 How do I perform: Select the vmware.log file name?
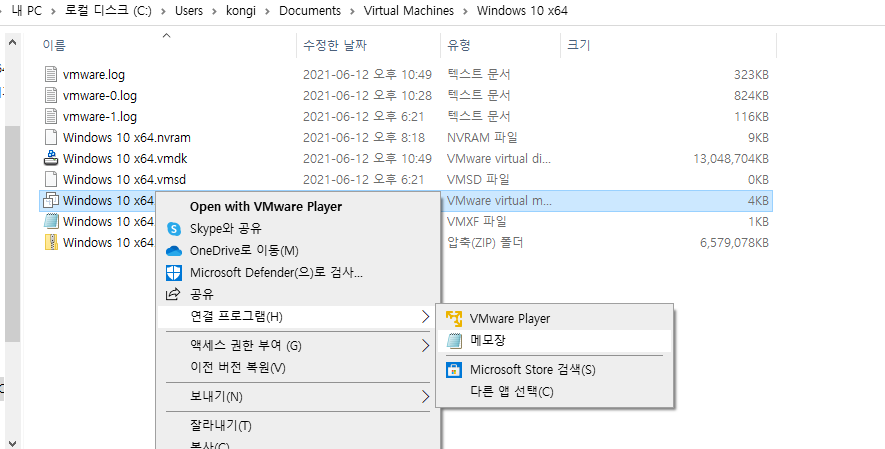(x=94, y=74)
